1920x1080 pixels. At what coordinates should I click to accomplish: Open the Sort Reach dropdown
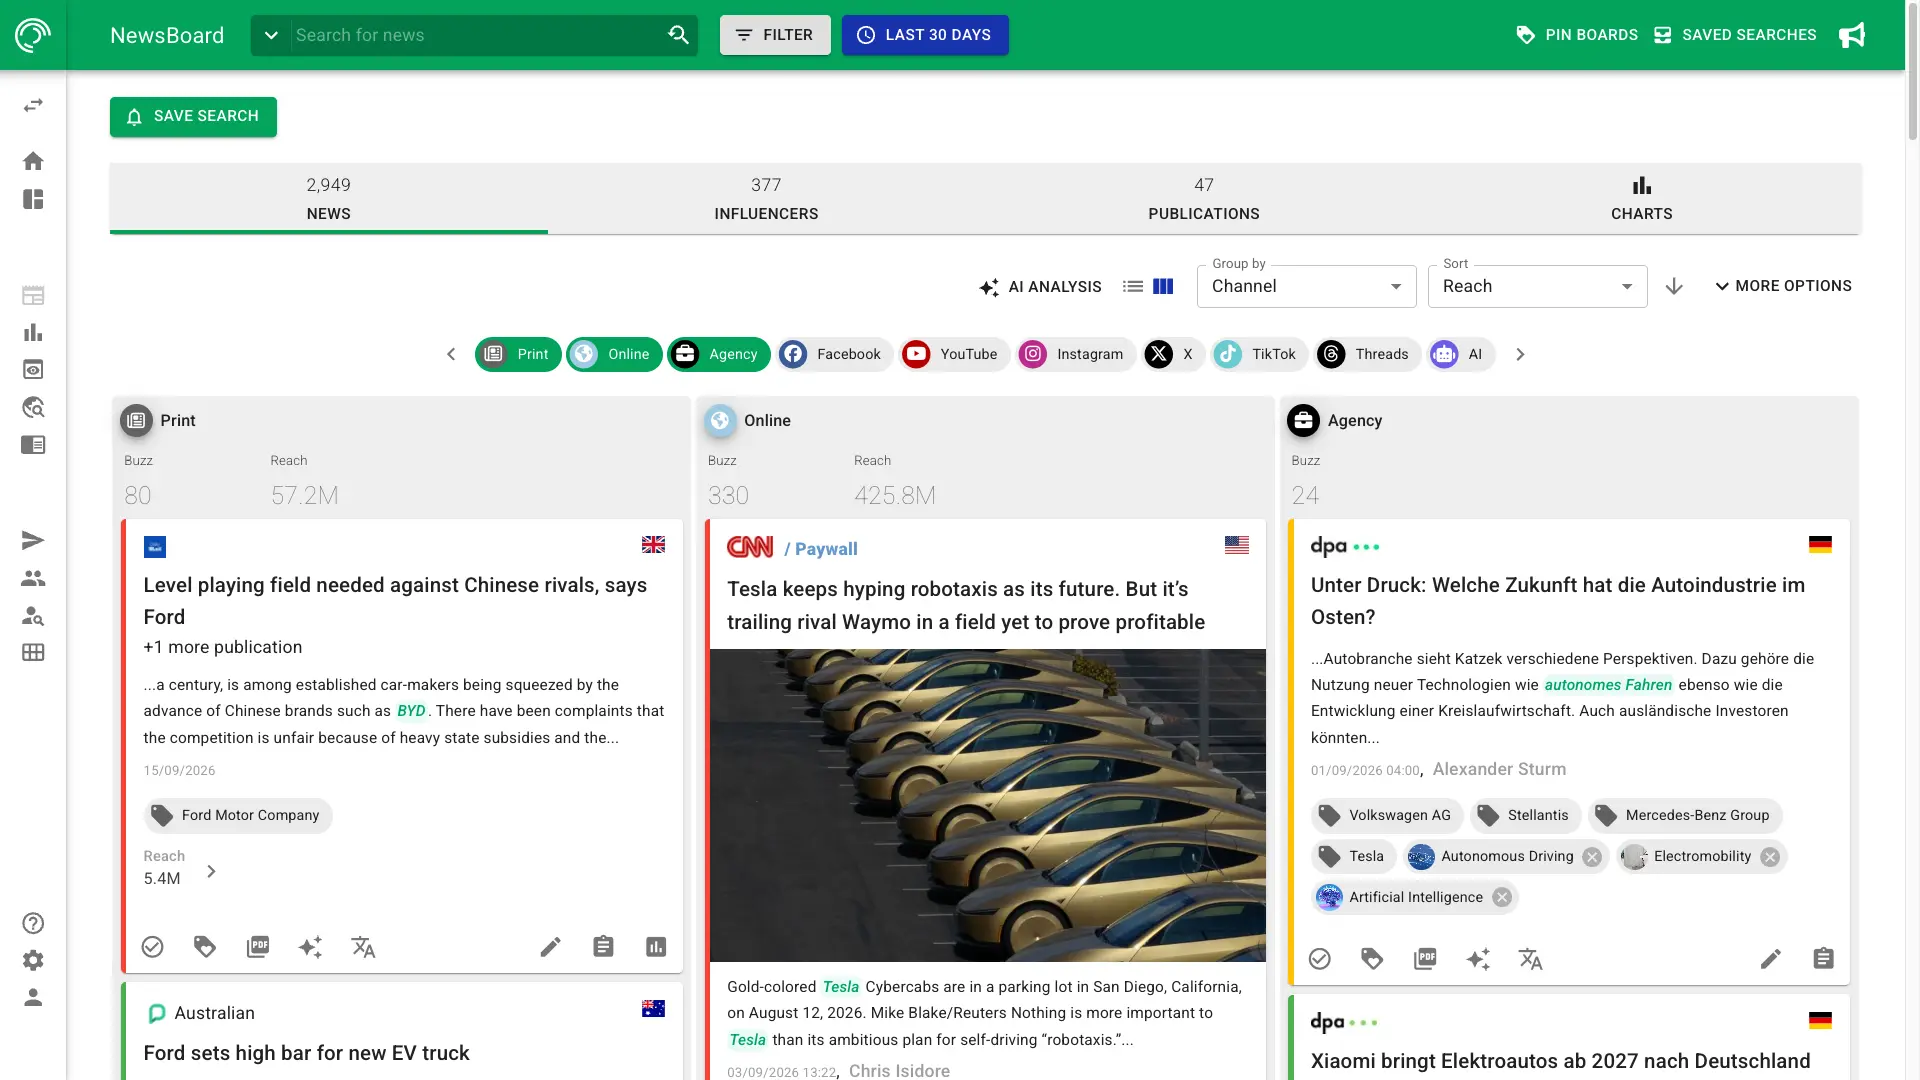[1537, 286]
